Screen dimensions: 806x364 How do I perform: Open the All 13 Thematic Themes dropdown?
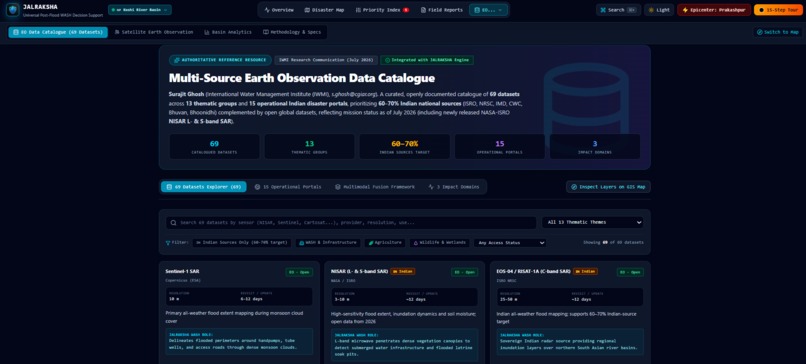593,223
